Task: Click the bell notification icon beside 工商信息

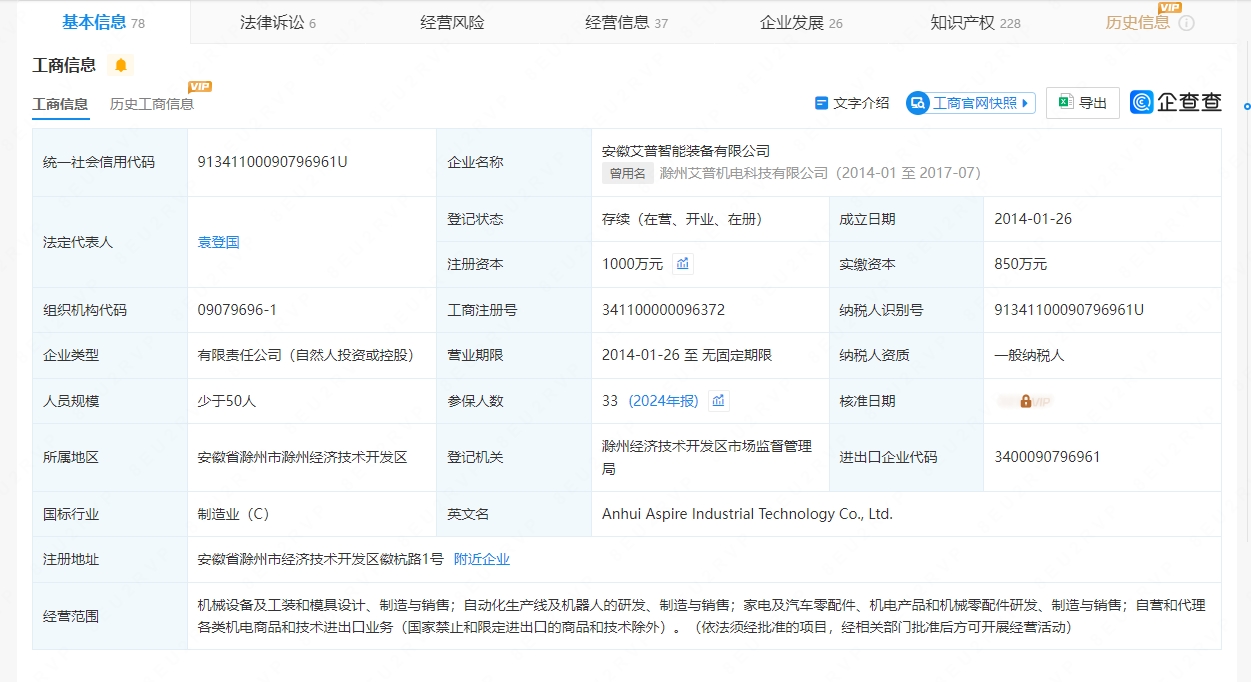Action: [121, 66]
